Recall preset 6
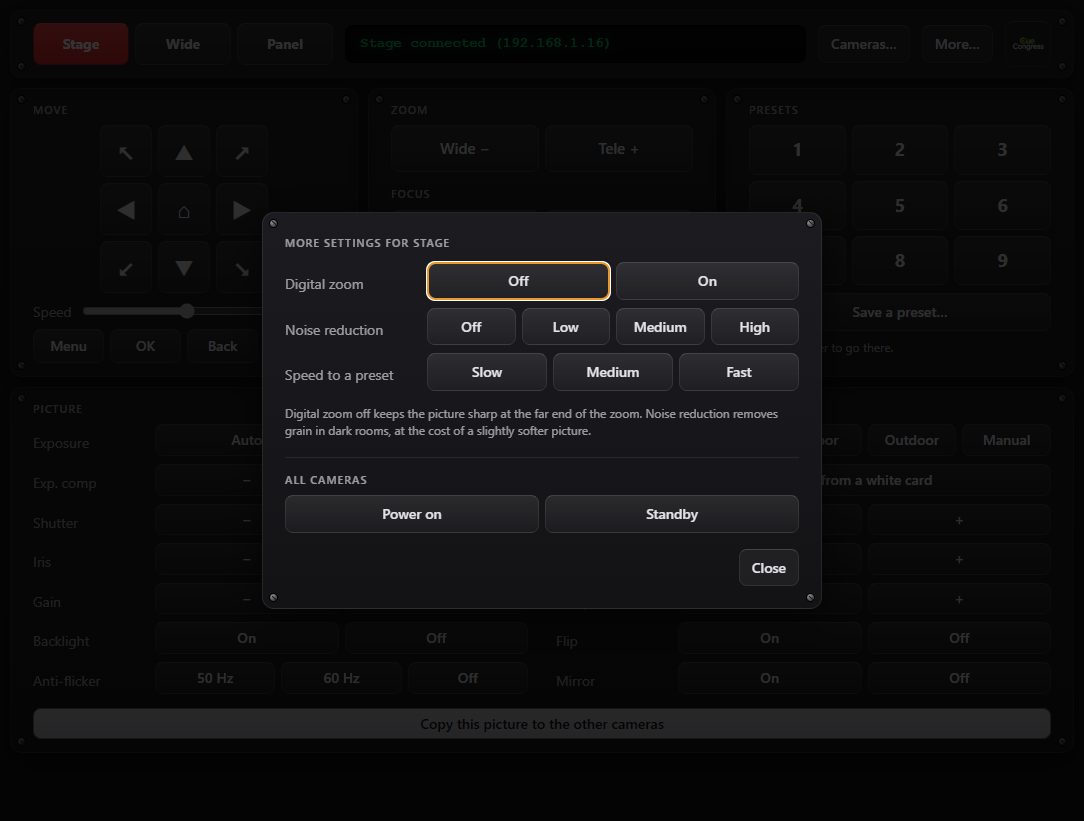The image size is (1084, 821). point(1002,205)
